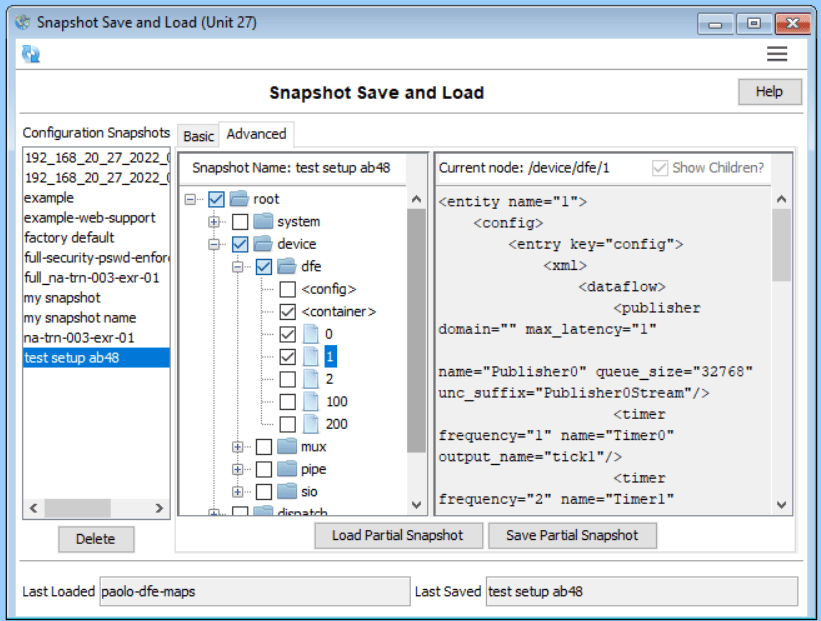The width and height of the screenshot is (821, 621).
Task: Click the file icon for node 2
Action: (311, 379)
